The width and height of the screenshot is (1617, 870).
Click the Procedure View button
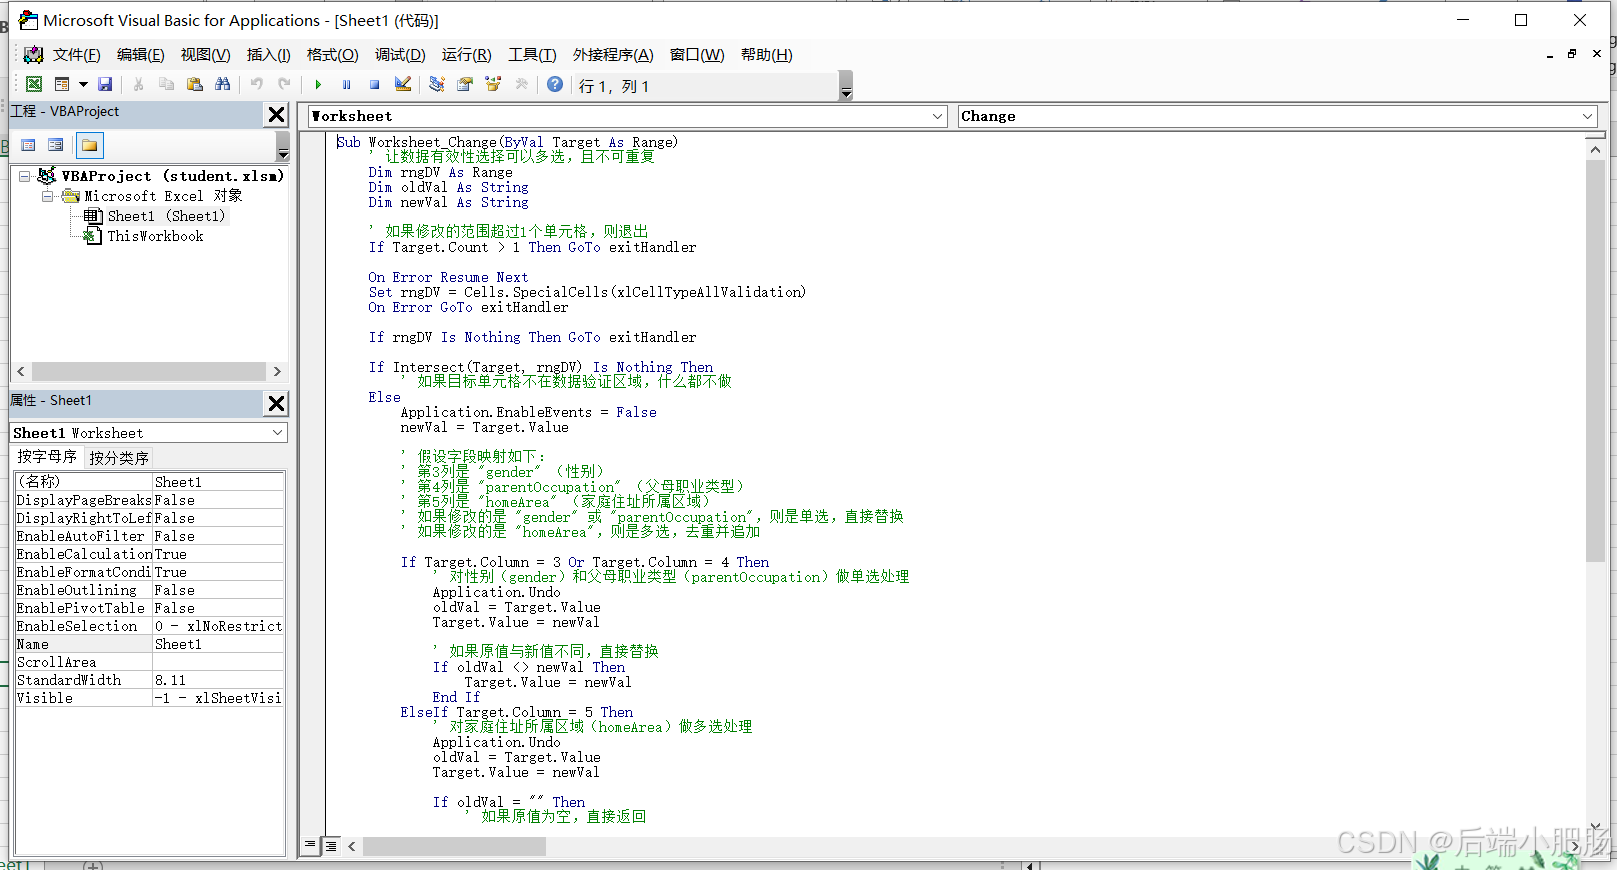coord(311,845)
